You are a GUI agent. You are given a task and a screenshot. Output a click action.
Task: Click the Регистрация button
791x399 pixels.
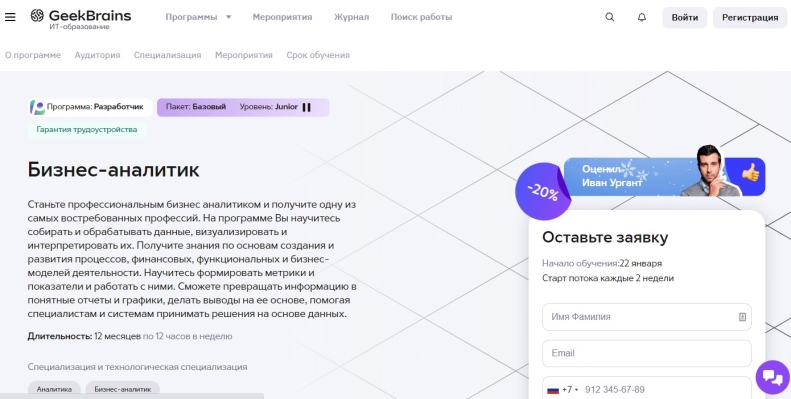click(750, 18)
